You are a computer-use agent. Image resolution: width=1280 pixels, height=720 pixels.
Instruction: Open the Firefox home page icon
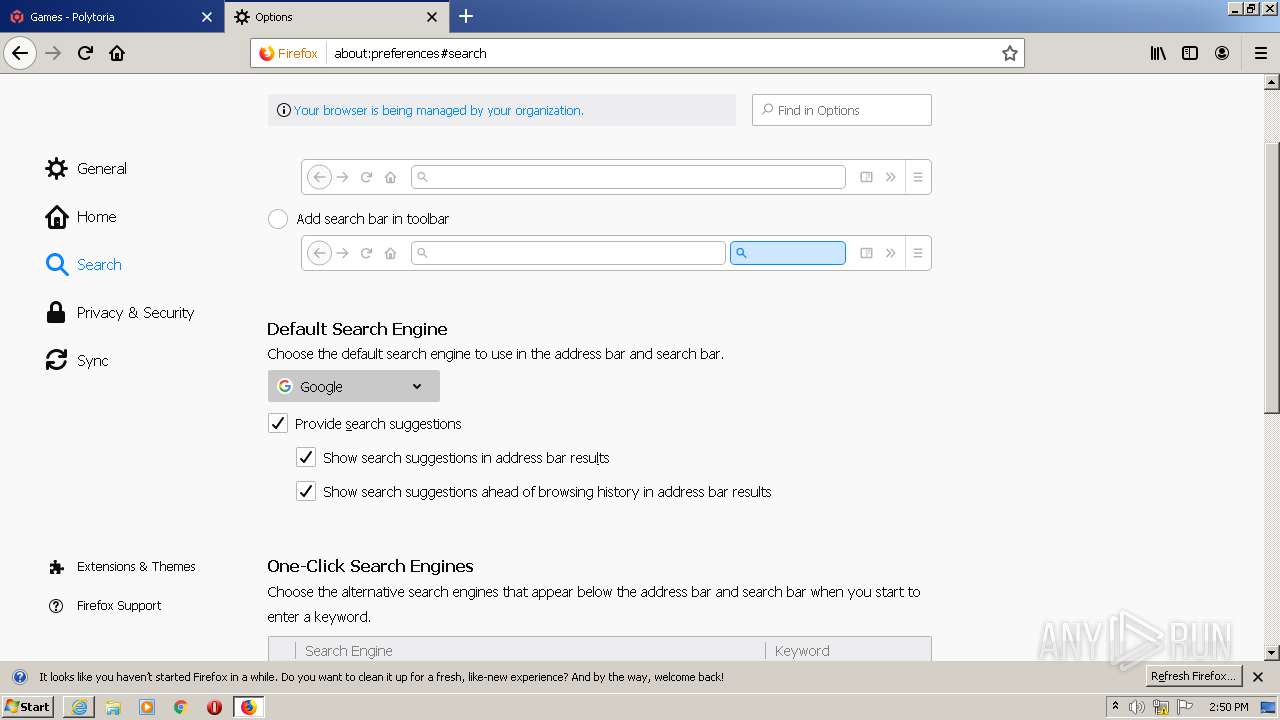coord(117,53)
